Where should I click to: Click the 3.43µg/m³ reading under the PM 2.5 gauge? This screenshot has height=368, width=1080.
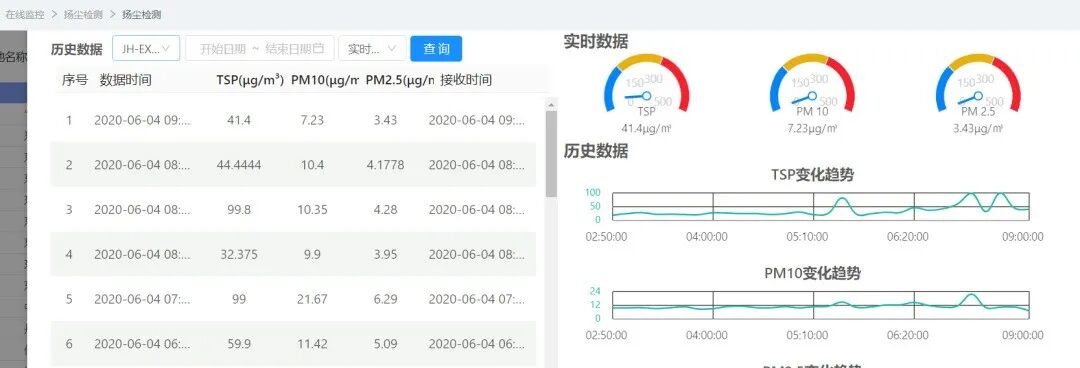[978, 128]
